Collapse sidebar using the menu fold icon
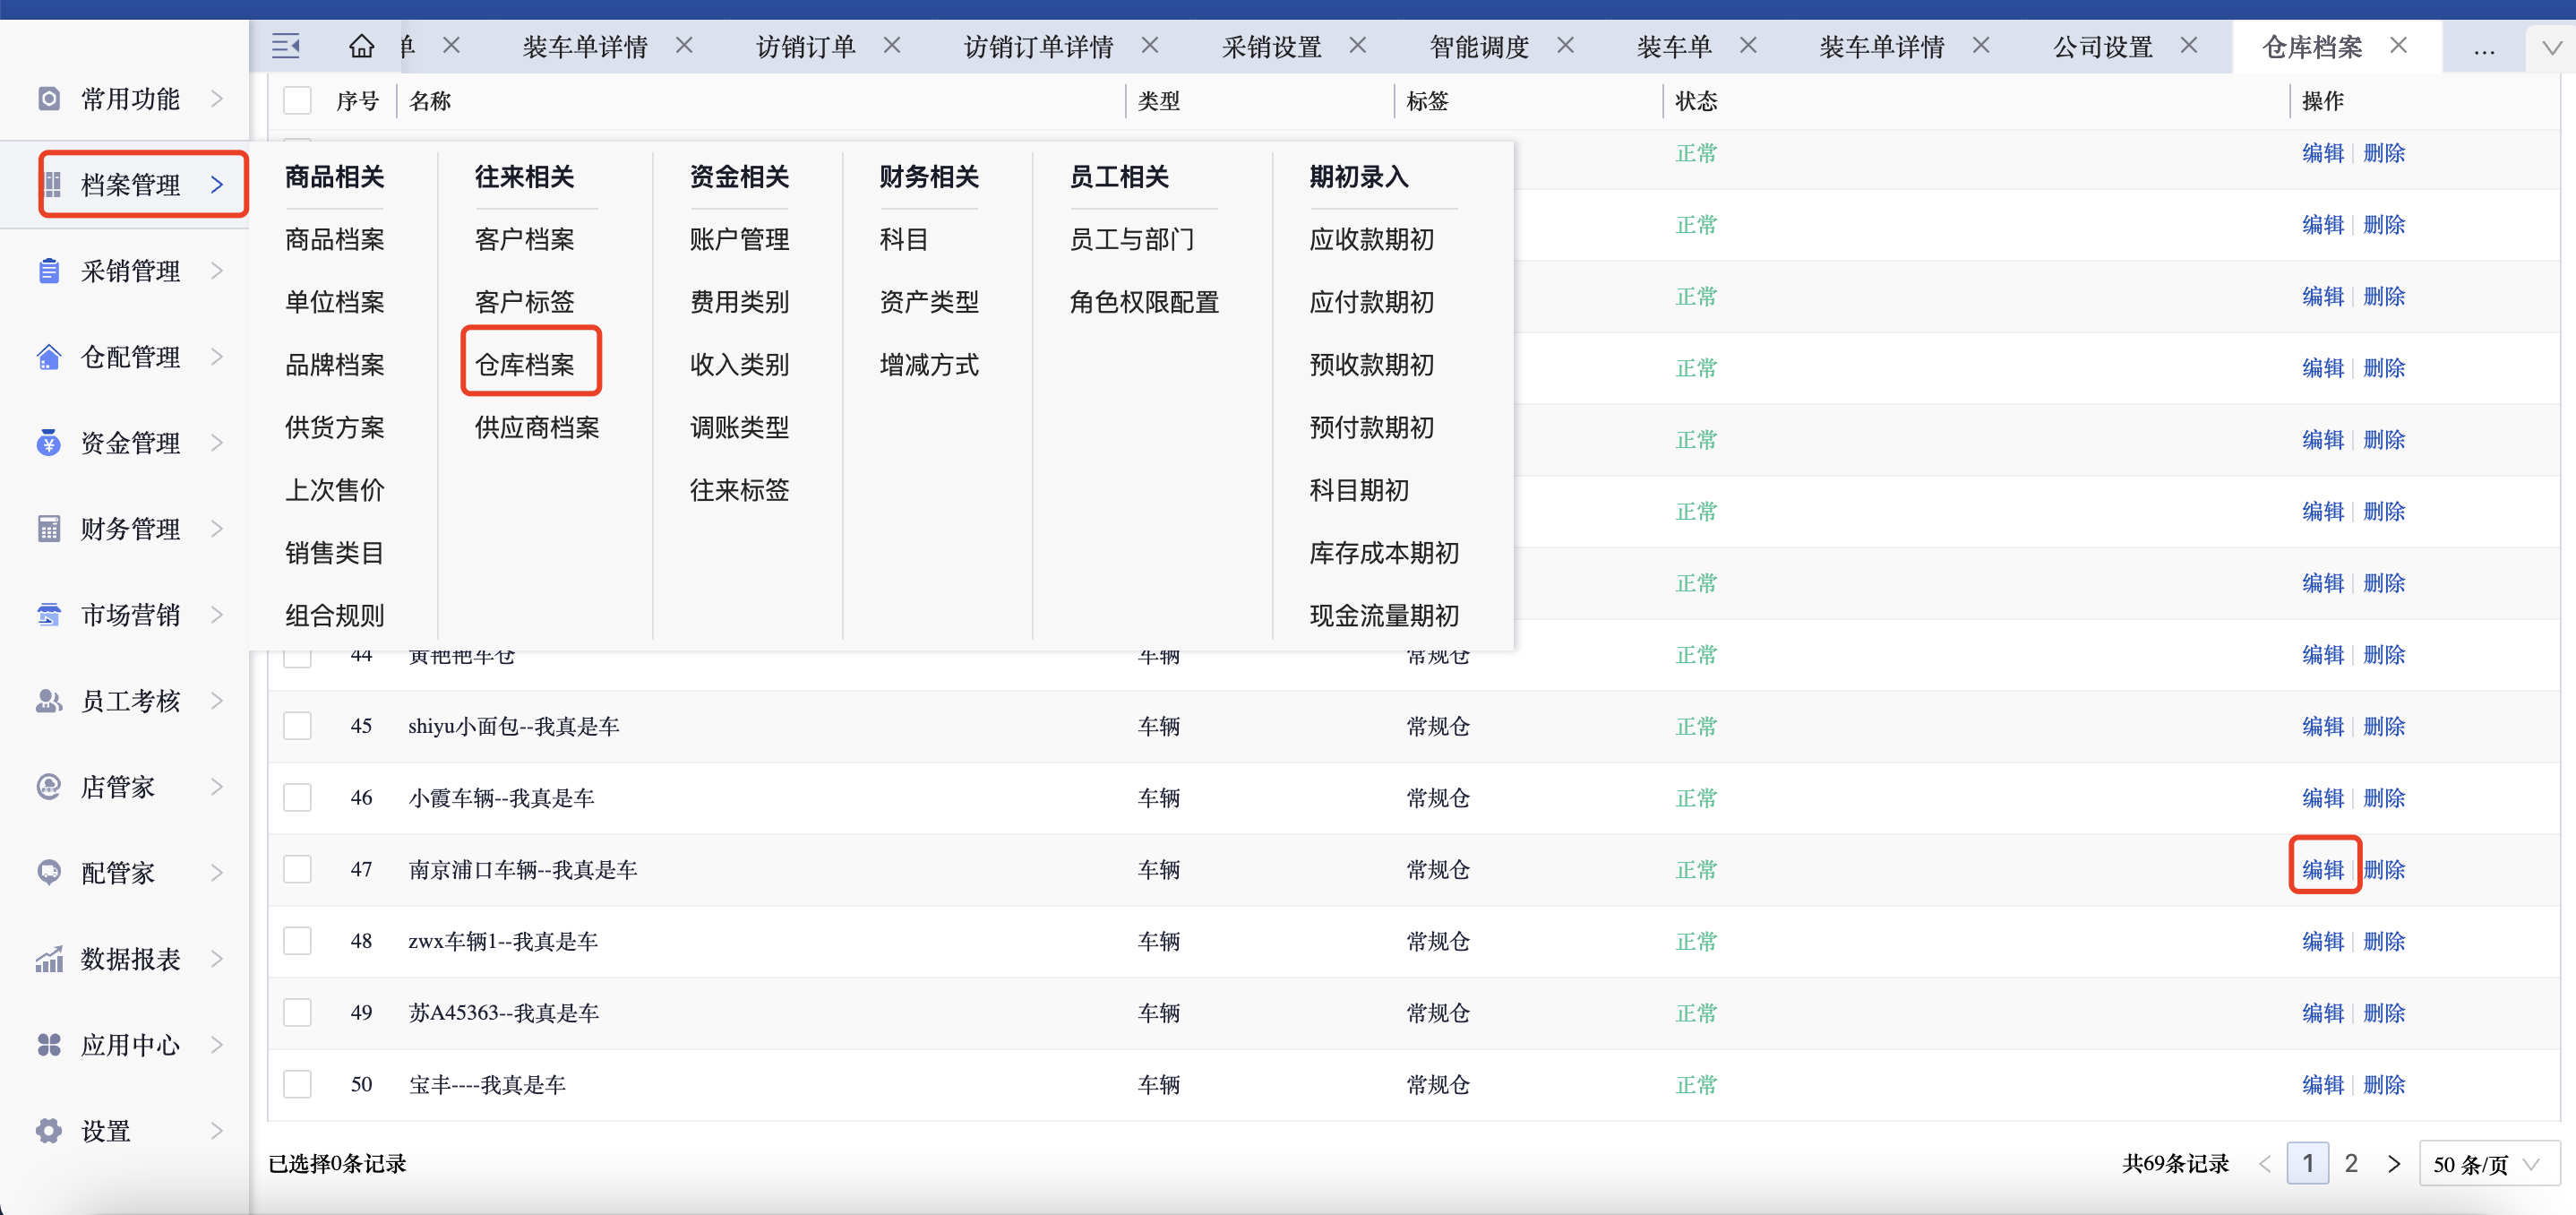This screenshot has height=1215, width=2576. click(x=286, y=46)
